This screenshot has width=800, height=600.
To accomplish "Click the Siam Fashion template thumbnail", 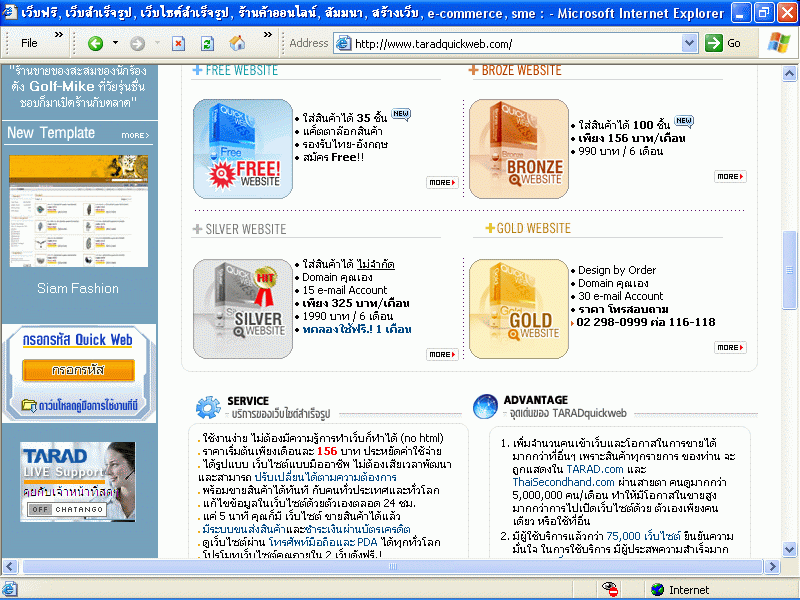I will click(x=78, y=211).
